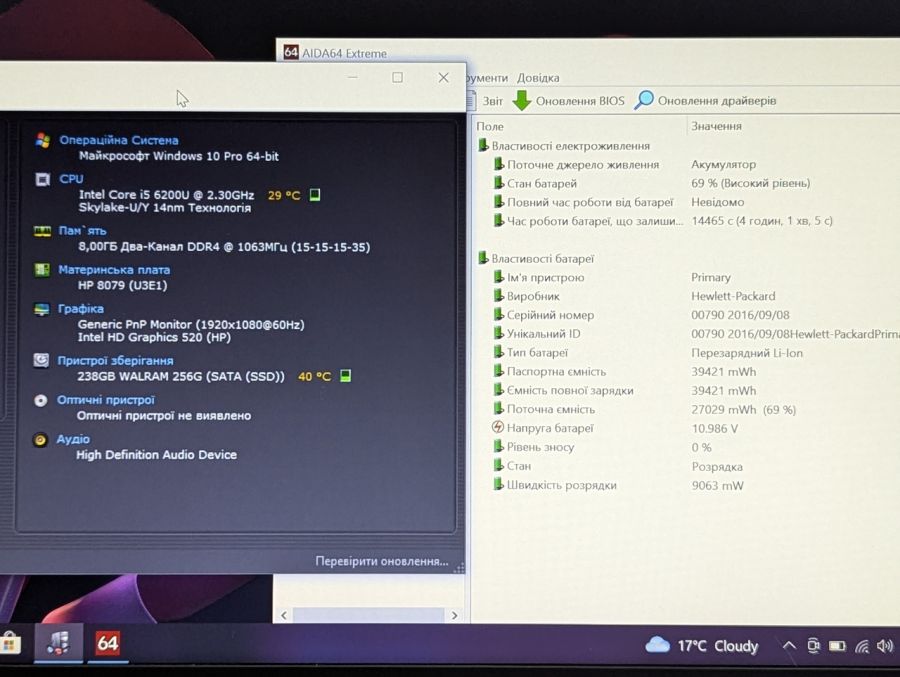Click the CPU chip icon
The height and width of the screenshot is (677, 900).
(42, 179)
